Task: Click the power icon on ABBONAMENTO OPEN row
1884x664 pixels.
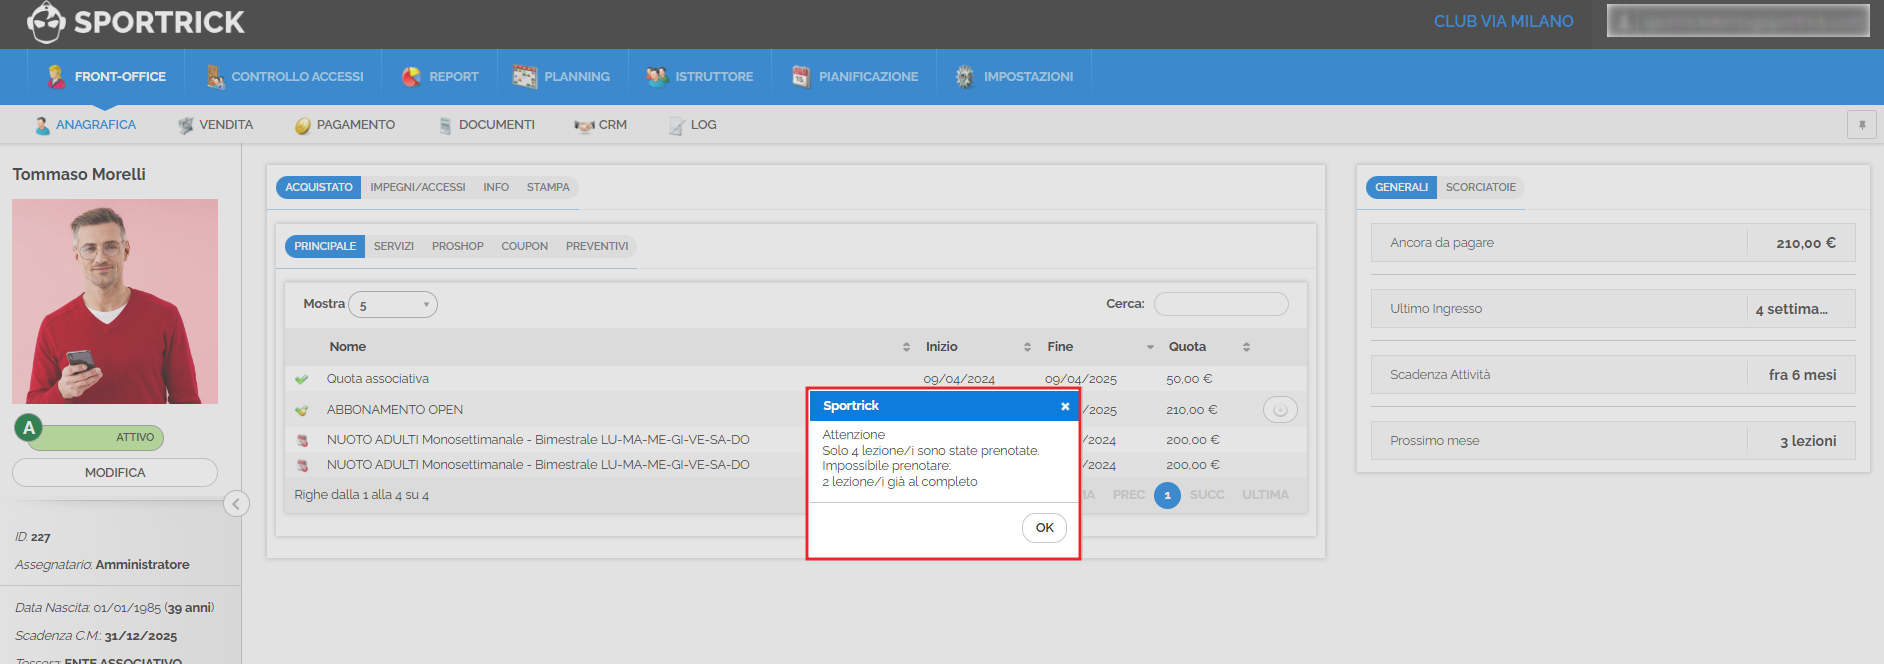Action: [x=1280, y=410]
